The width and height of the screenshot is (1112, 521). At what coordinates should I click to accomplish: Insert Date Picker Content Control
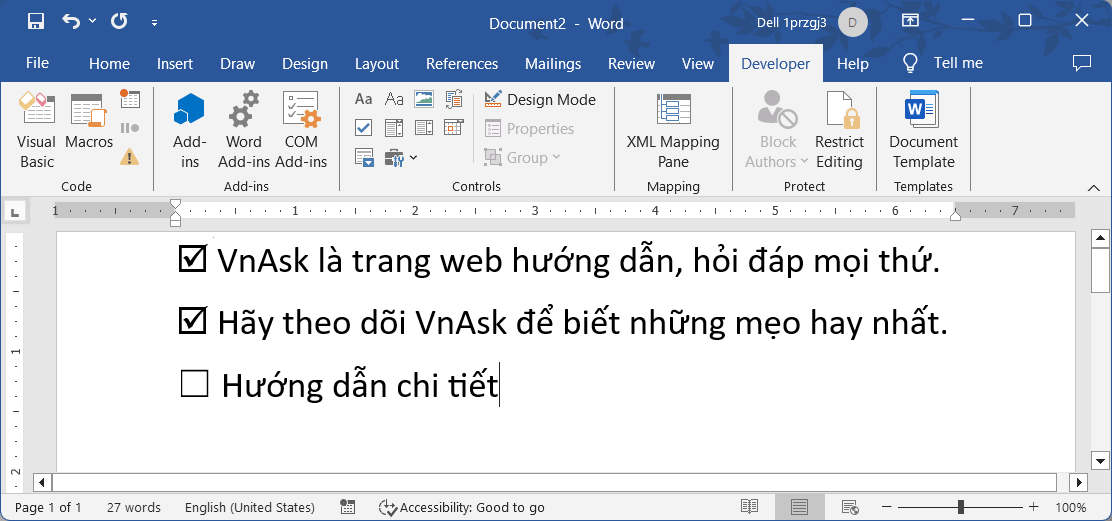click(454, 128)
